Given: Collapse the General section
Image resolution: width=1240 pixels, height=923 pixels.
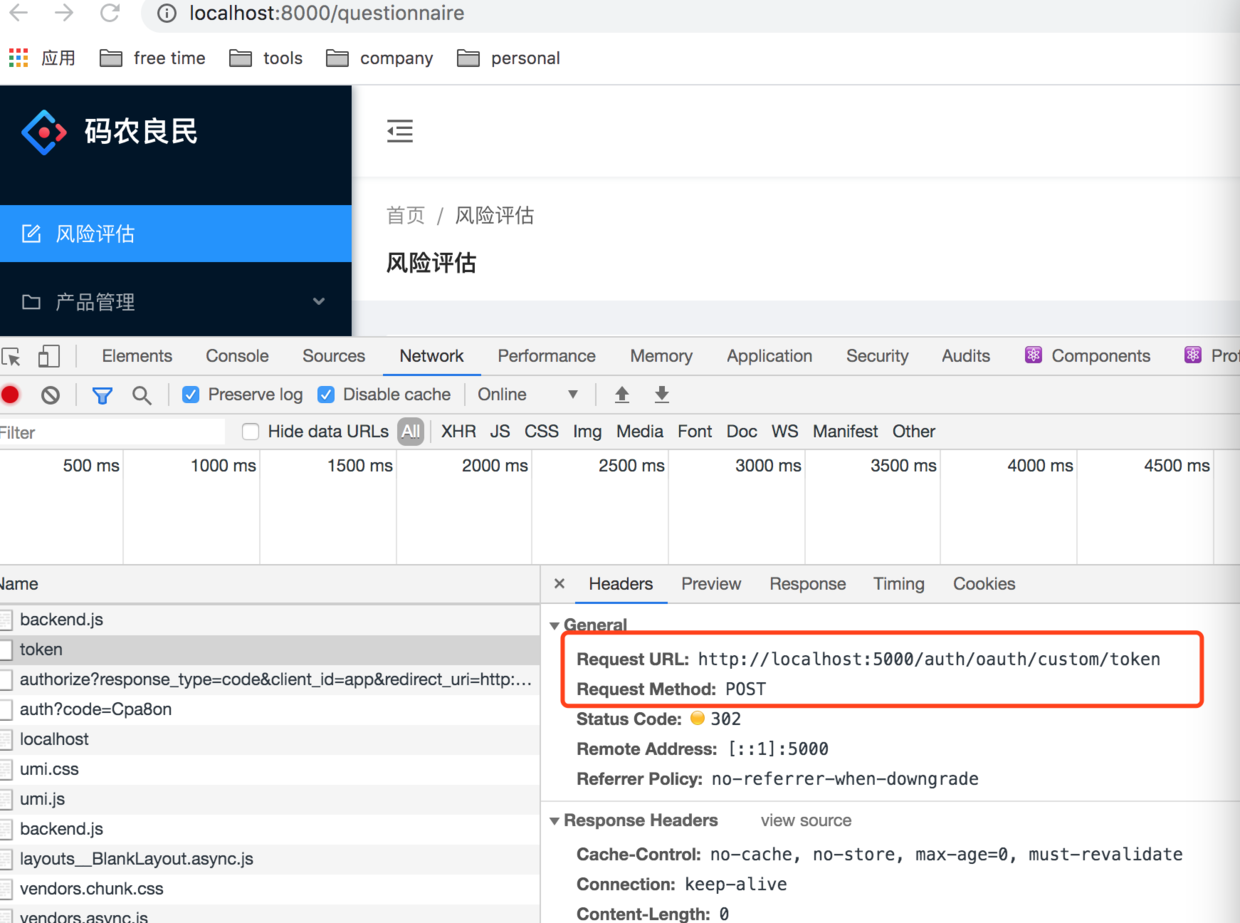Looking at the screenshot, I should (x=555, y=626).
